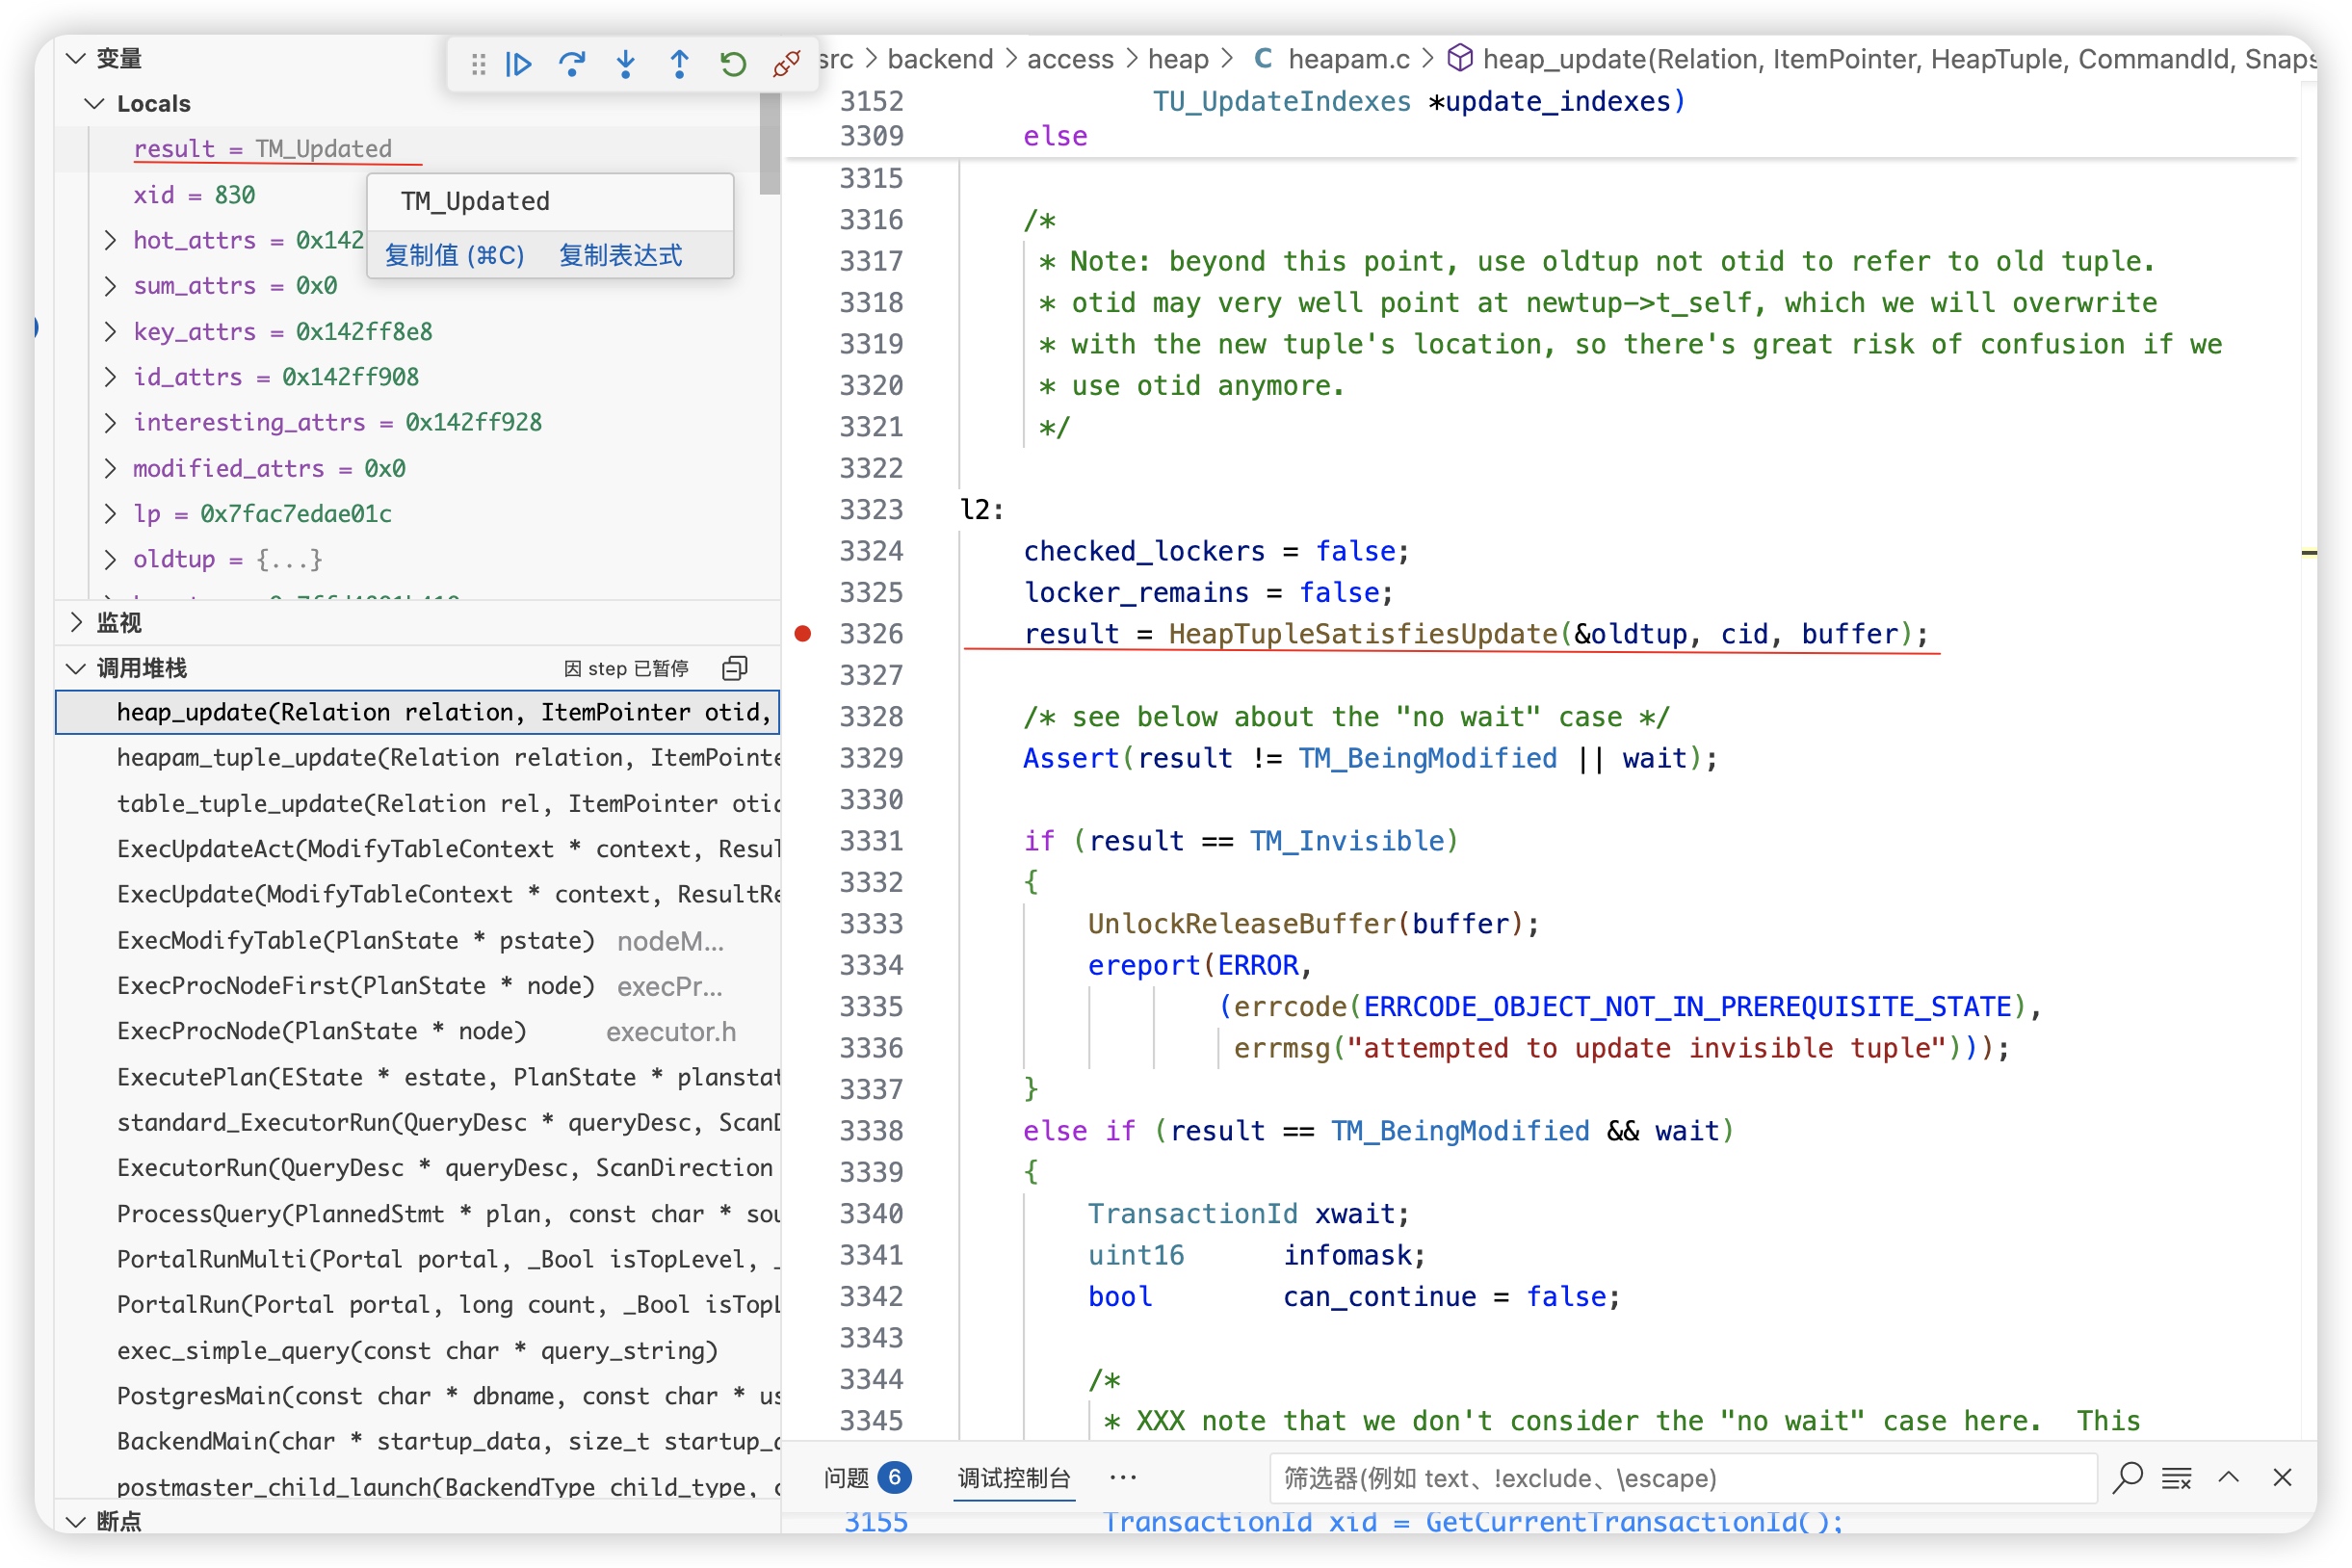The width and height of the screenshot is (2352, 1568).
Task: Click the Step Into arrow icon
Action: point(626,65)
